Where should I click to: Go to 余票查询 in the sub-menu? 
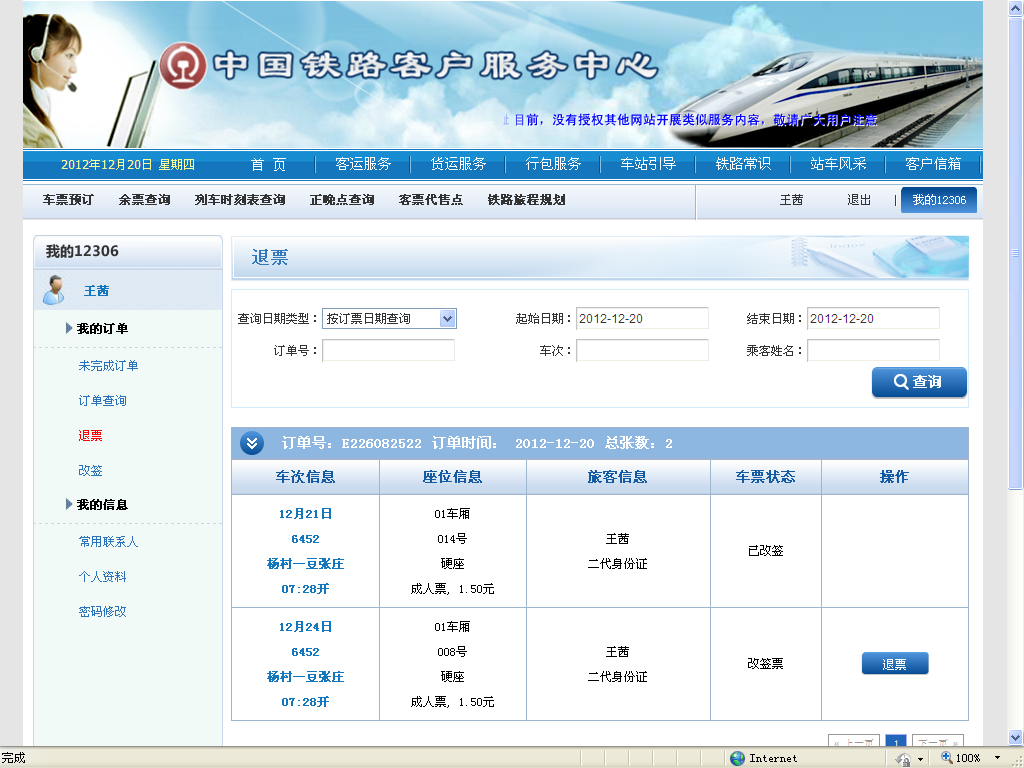[x=144, y=200]
